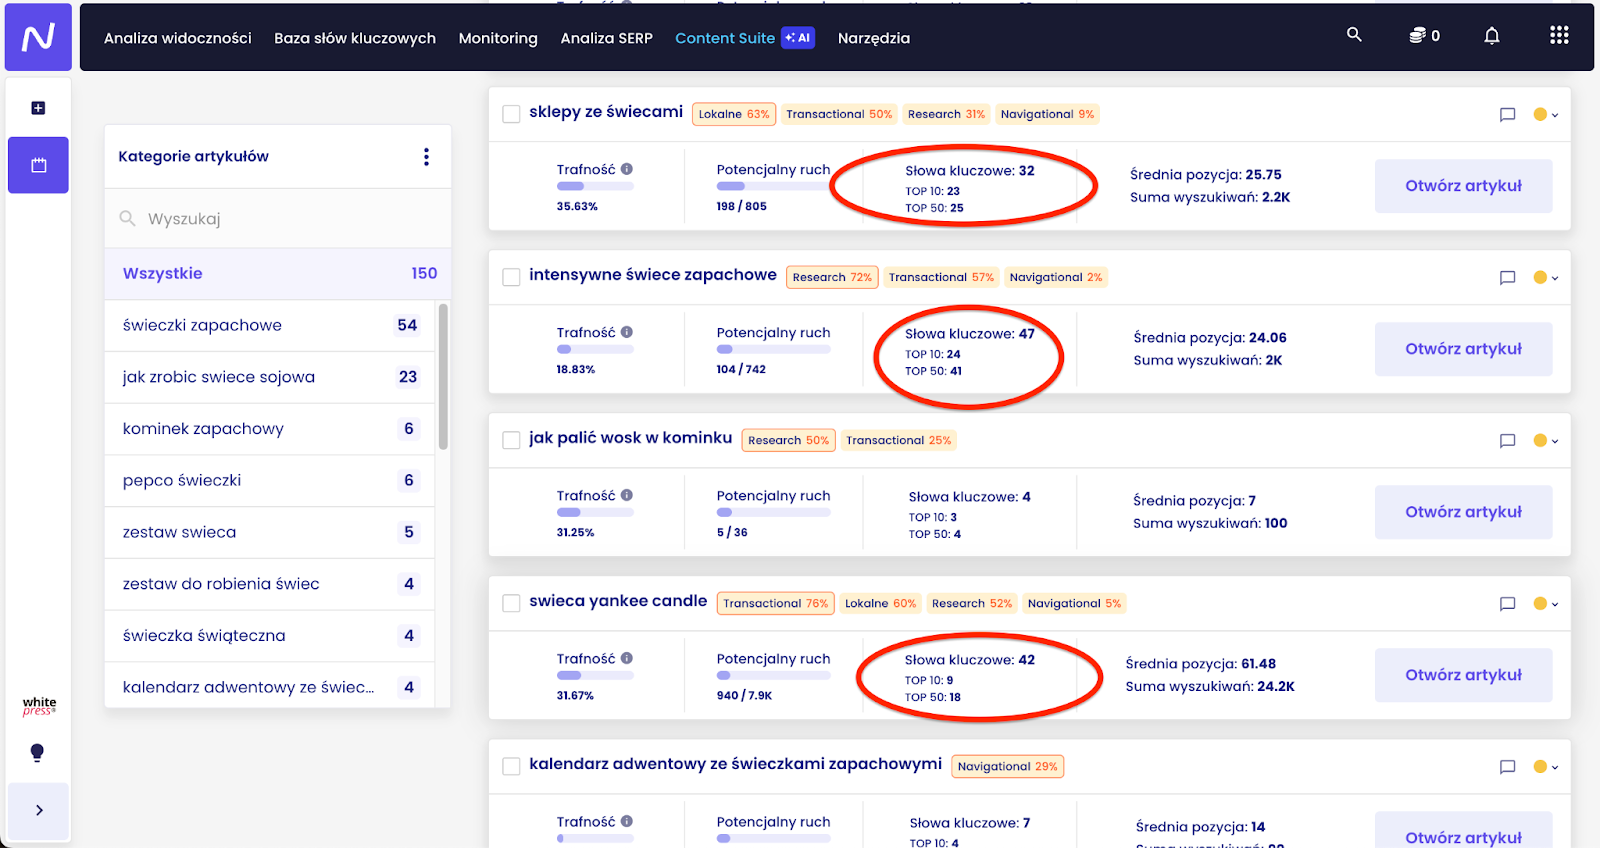
Task: Expand the left sidebar with chevron
Action: (x=39, y=810)
